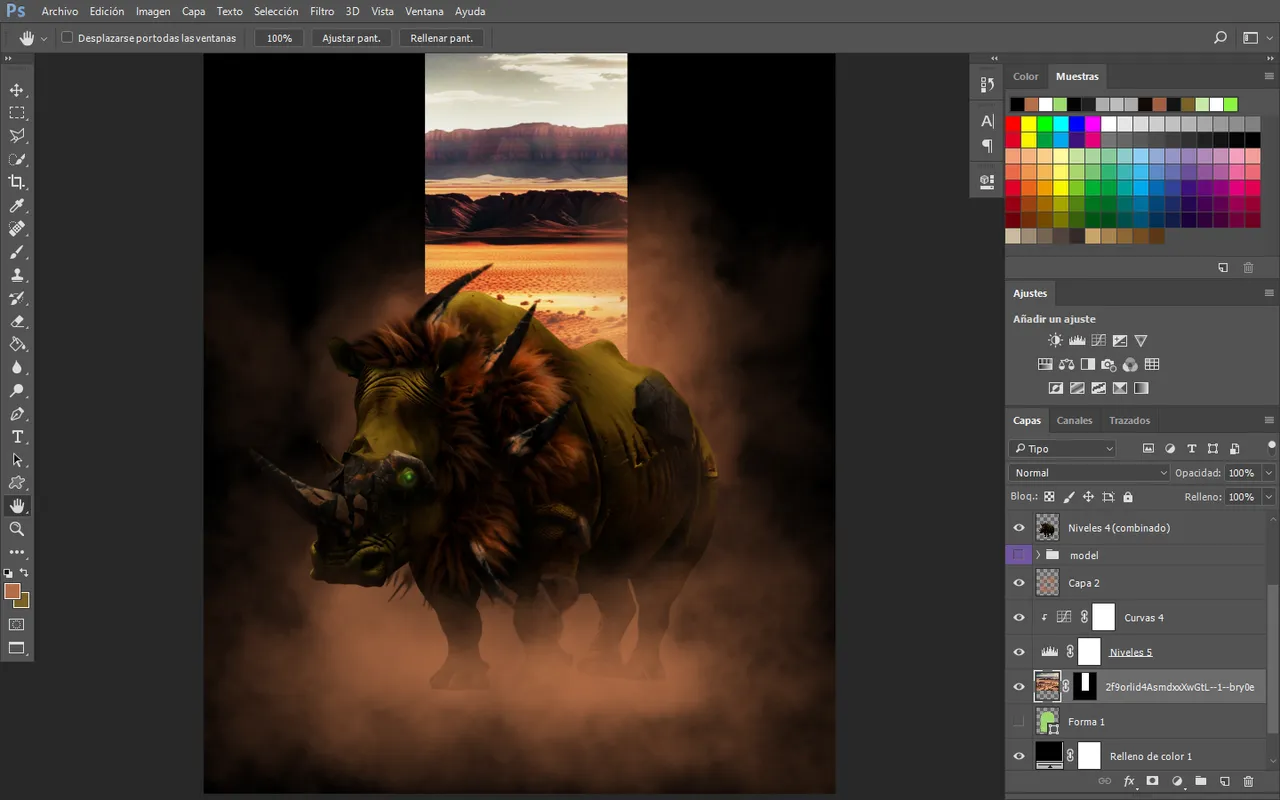Open the foreground color picker
This screenshot has width=1280, height=800.
[12, 591]
